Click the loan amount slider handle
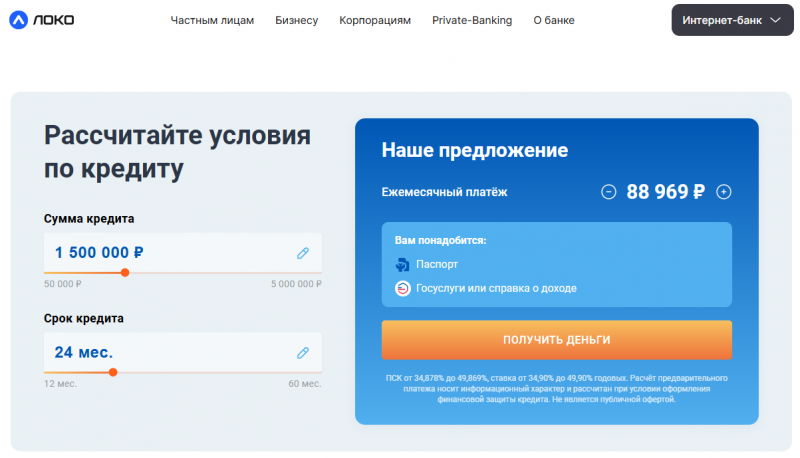The height and width of the screenshot is (458, 800). [x=124, y=273]
